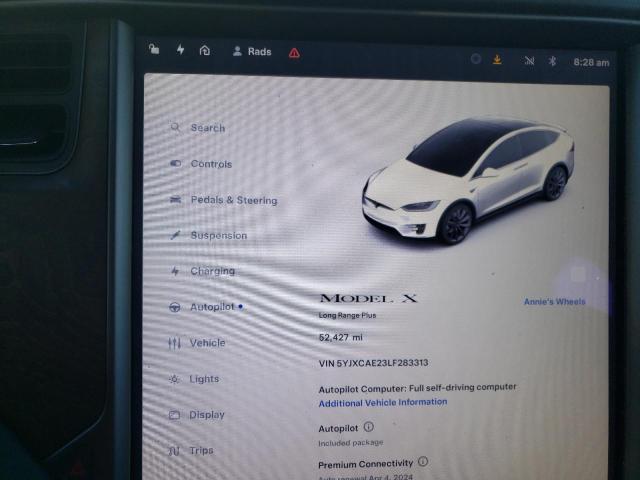Tap the Long Range Plus label
The width and height of the screenshot is (640, 480).
347,315
